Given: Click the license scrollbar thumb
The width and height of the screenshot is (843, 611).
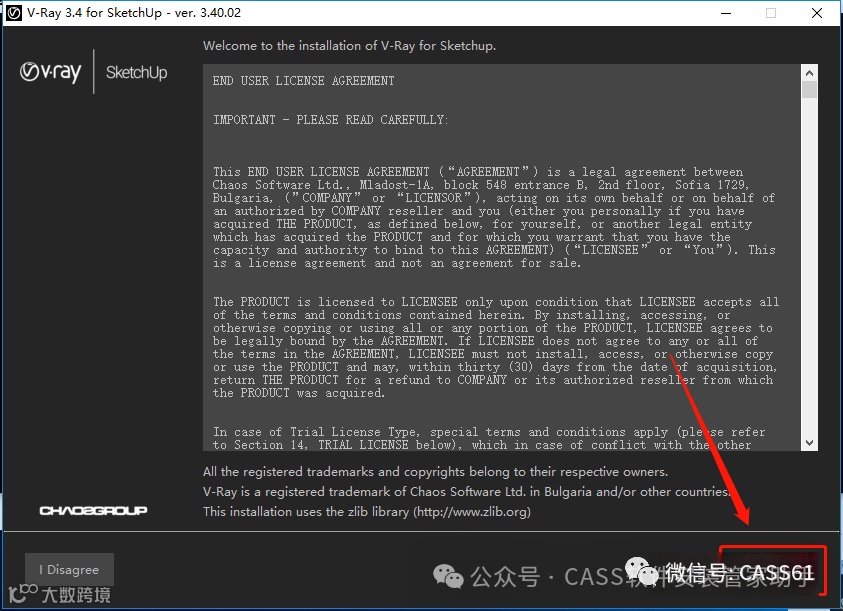Looking at the screenshot, I should point(809,89).
